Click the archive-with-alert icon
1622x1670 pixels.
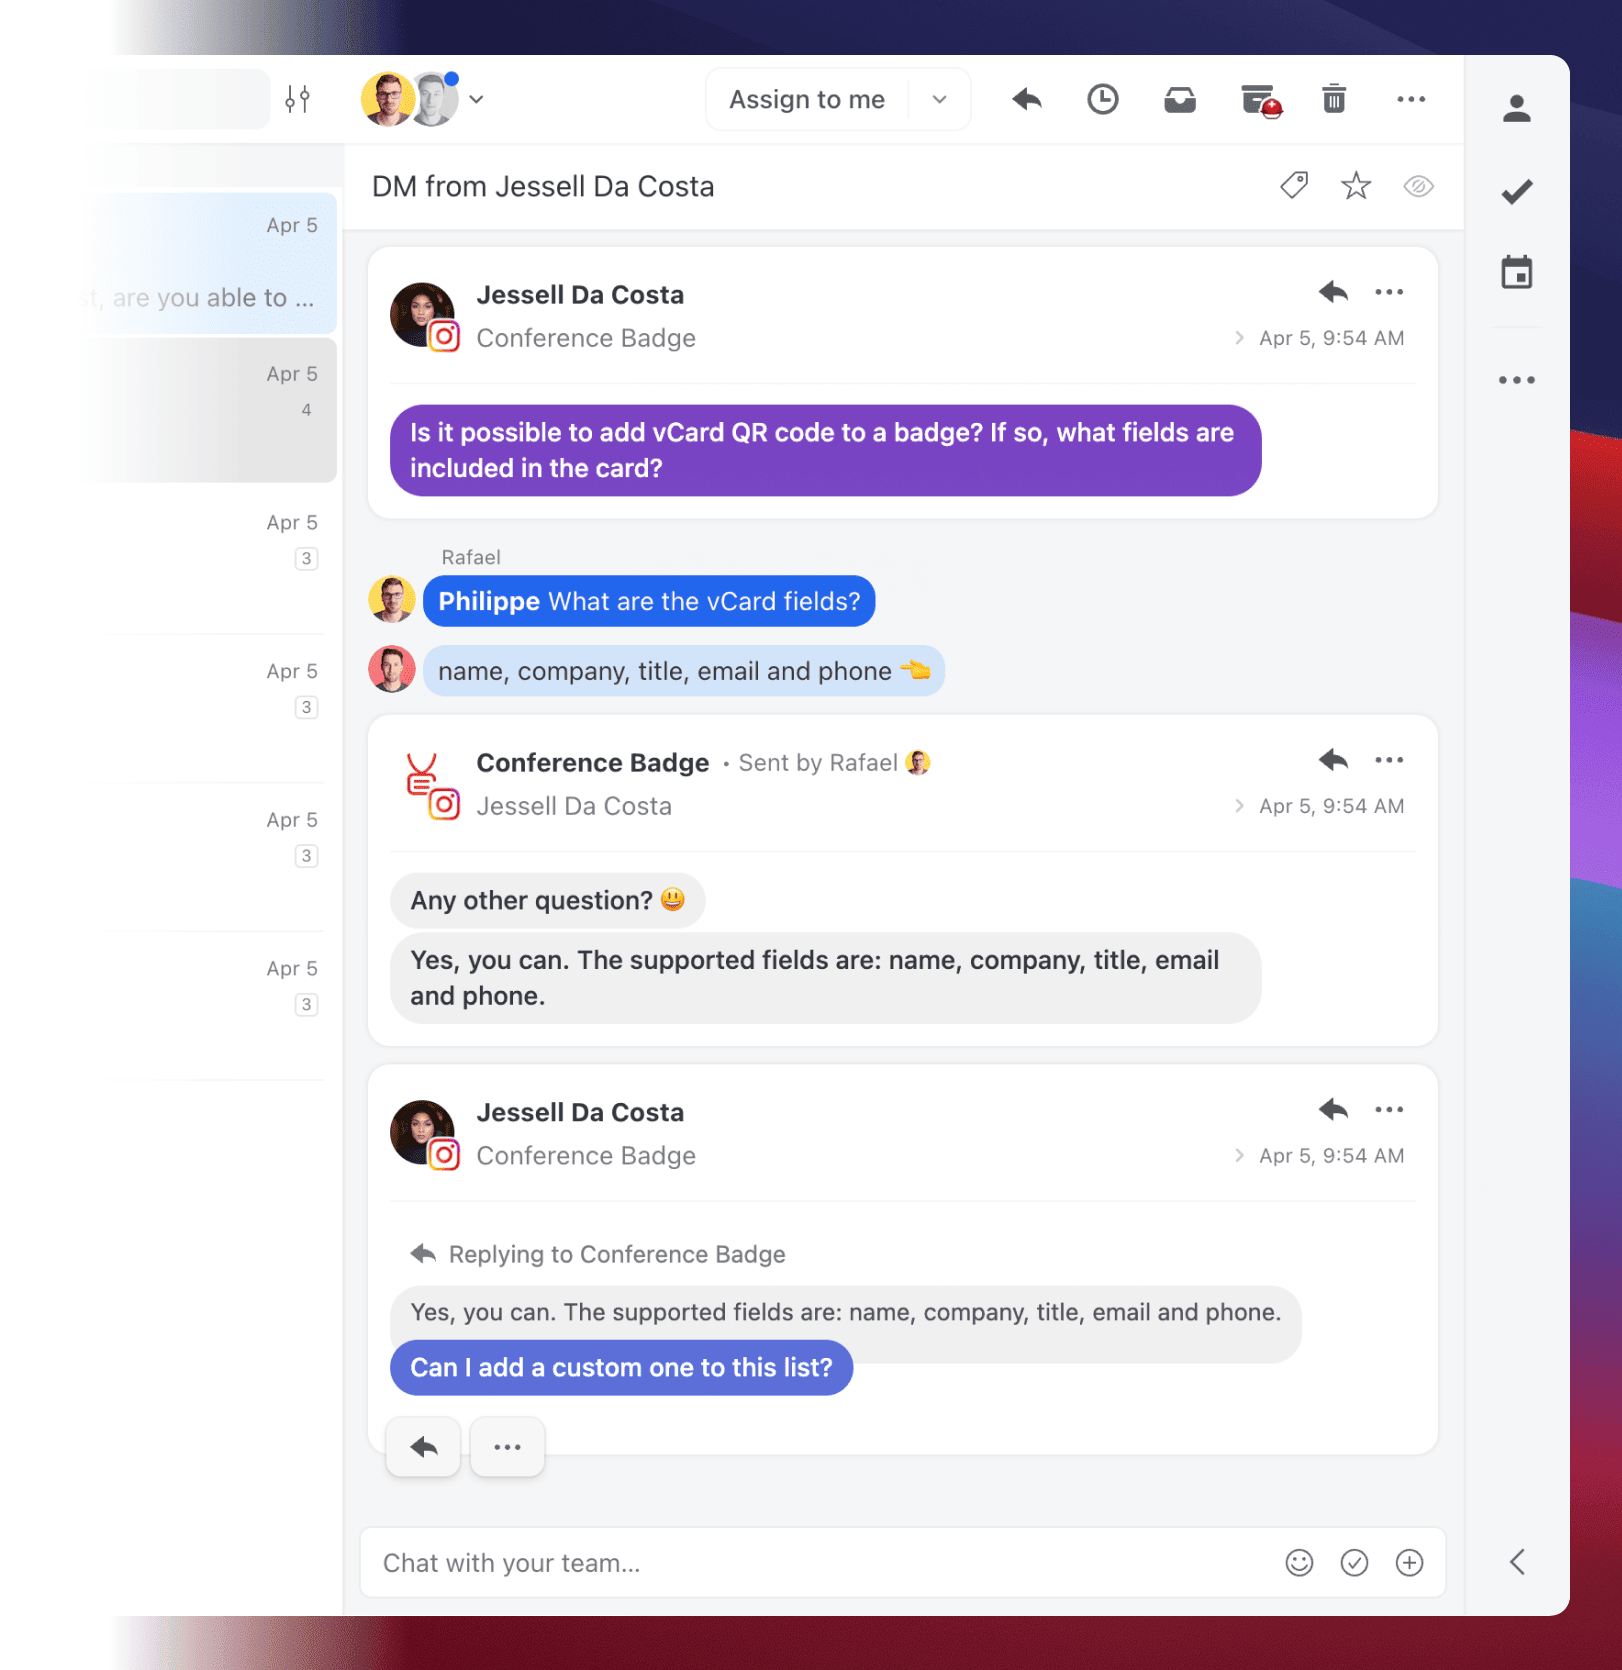tap(1260, 100)
